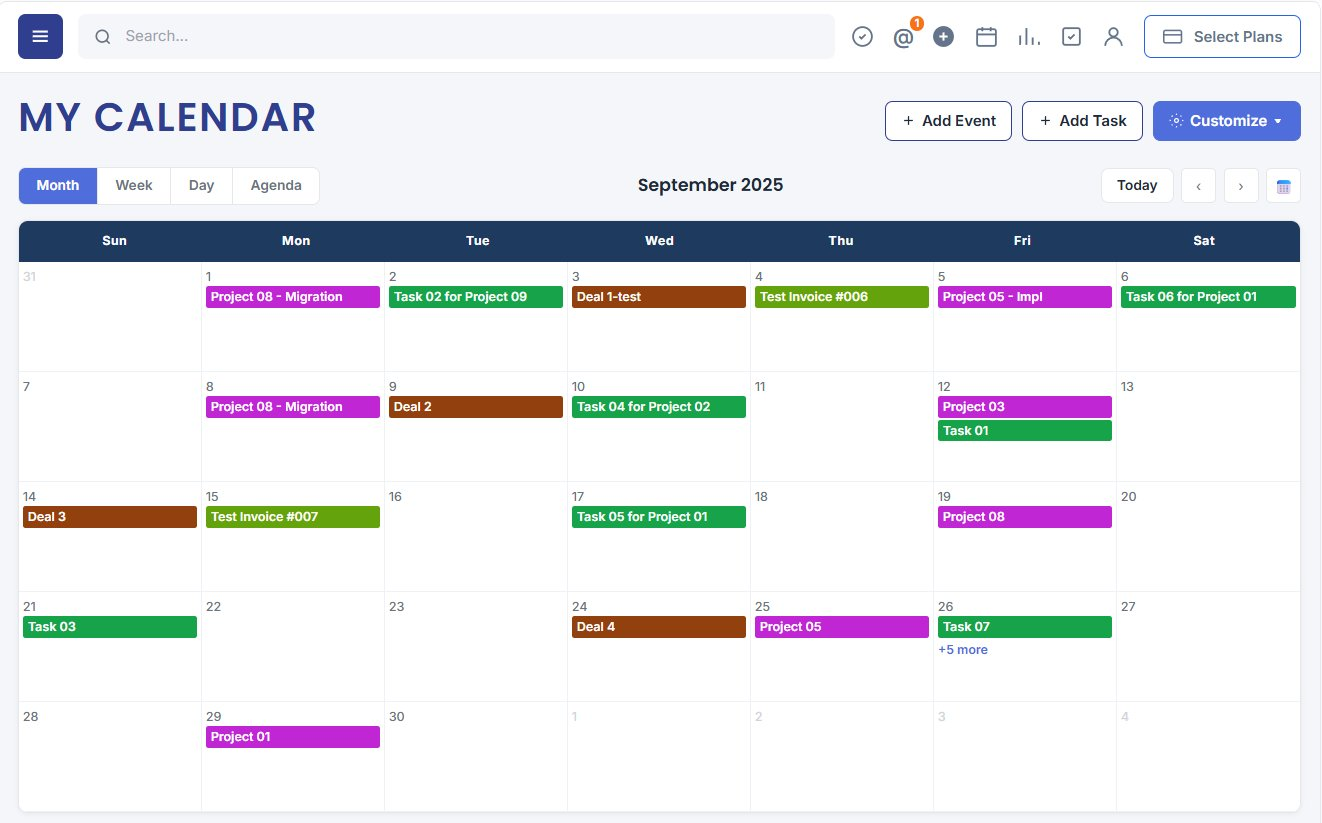The height and width of the screenshot is (823, 1322).
Task: Select the date number 22
Action: pyautogui.click(x=213, y=606)
